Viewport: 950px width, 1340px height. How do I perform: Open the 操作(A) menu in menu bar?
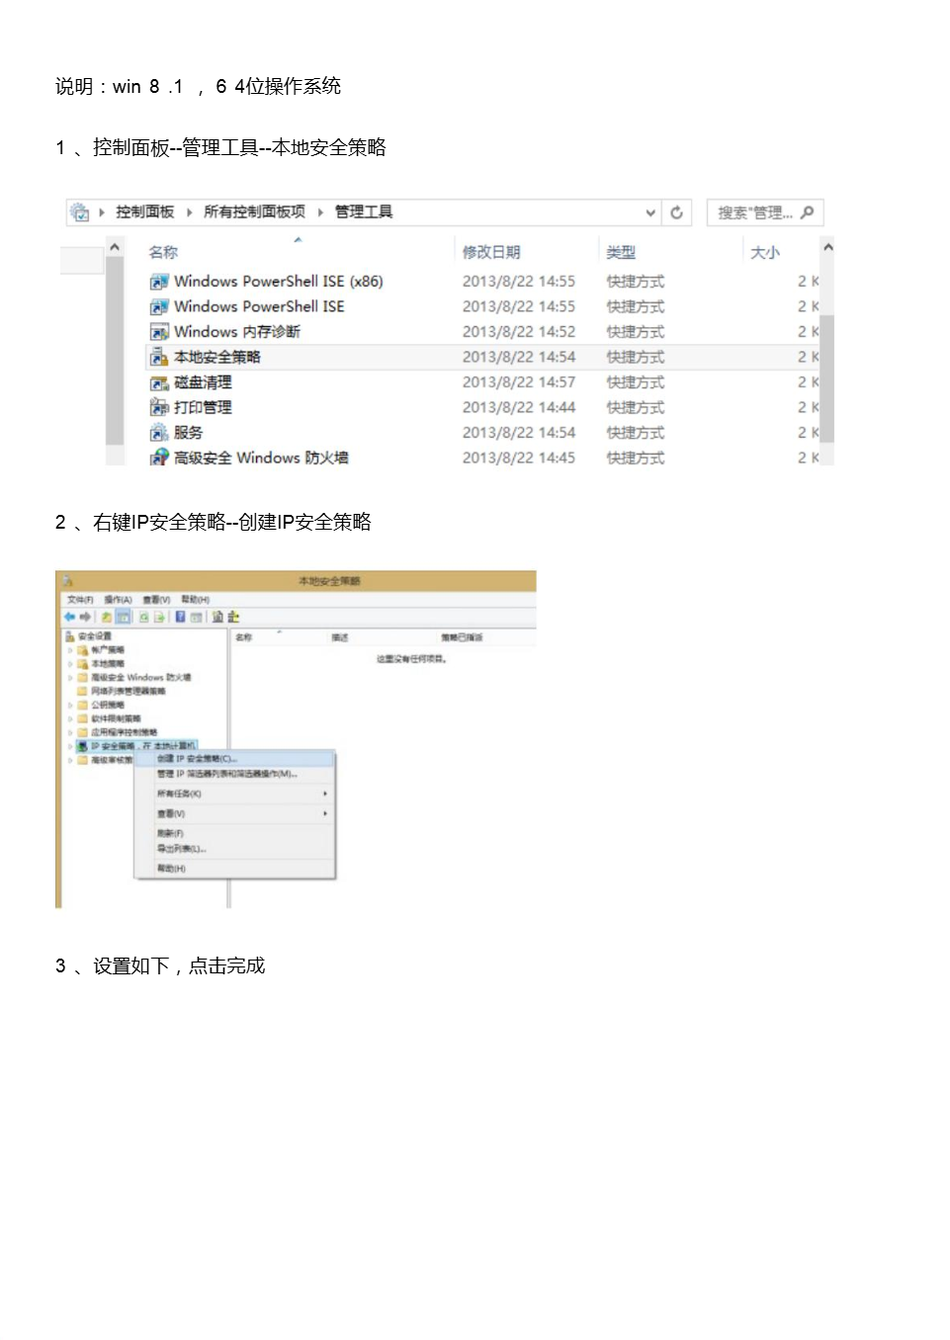tap(118, 600)
